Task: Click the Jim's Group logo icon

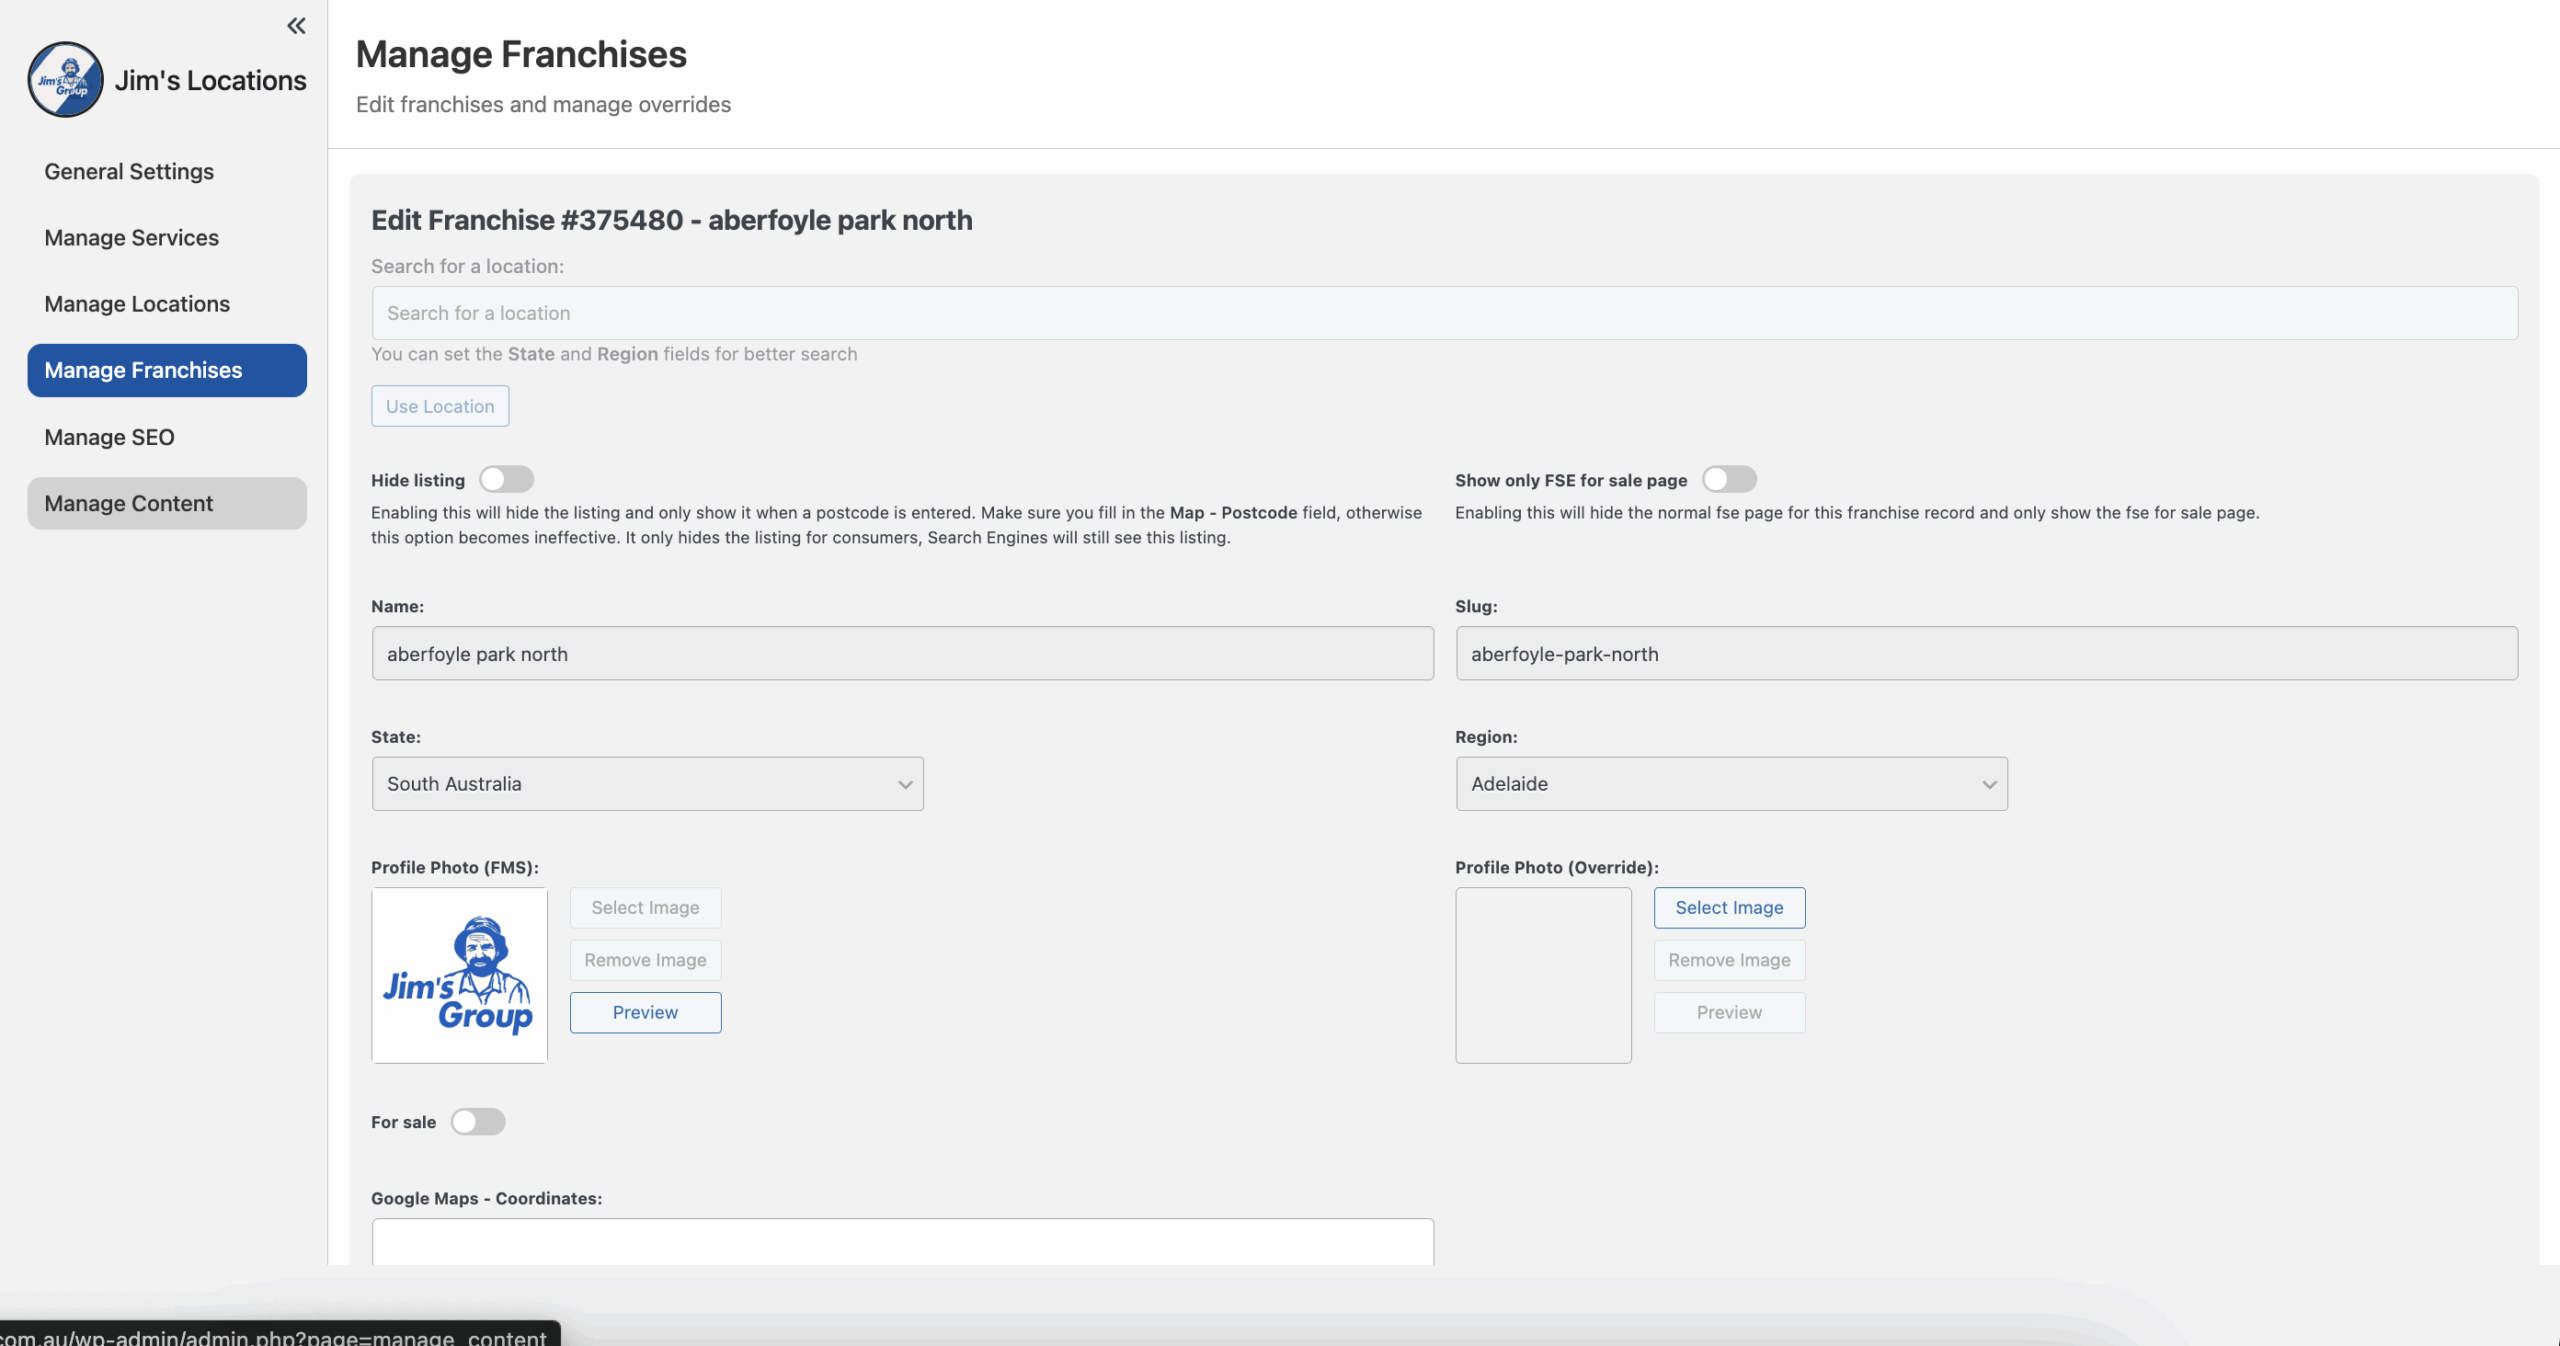Action: [x=65, y=80]
